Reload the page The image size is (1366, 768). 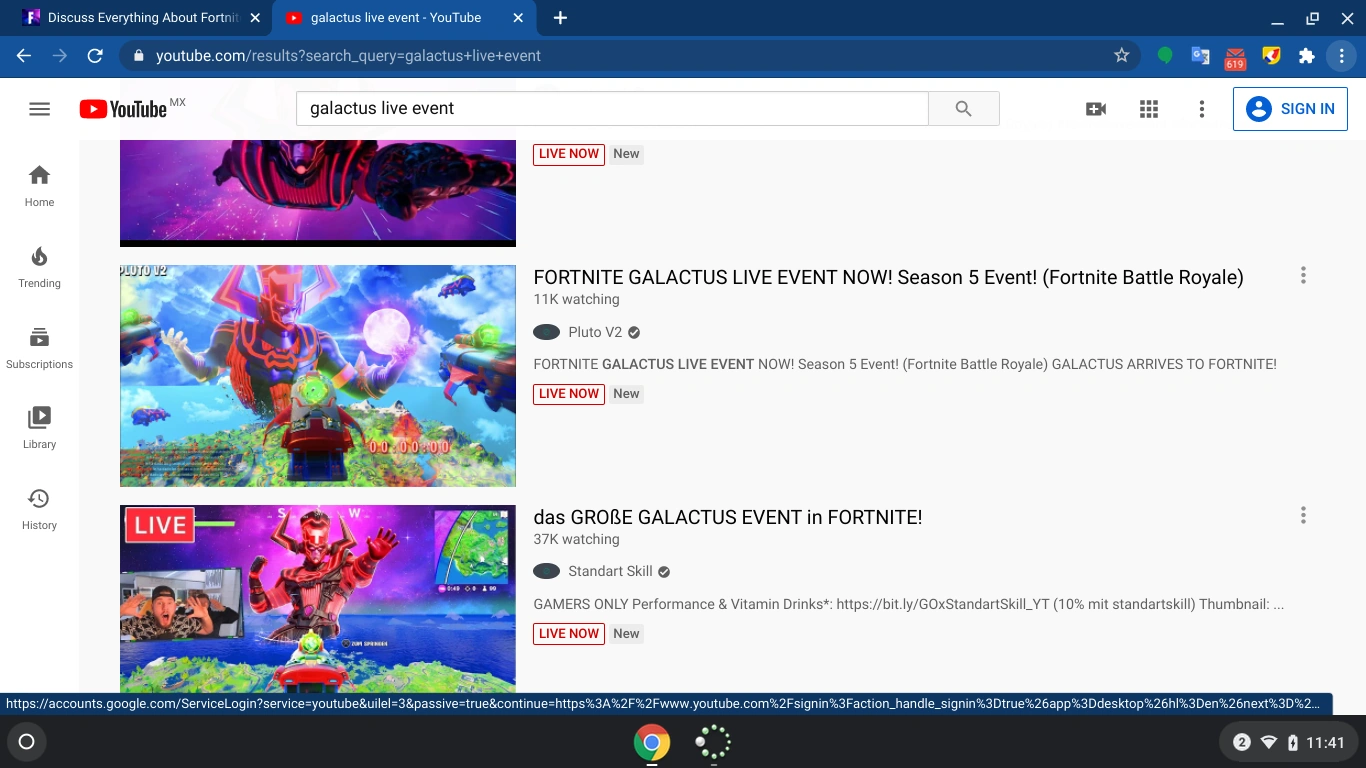pos(95,56)
